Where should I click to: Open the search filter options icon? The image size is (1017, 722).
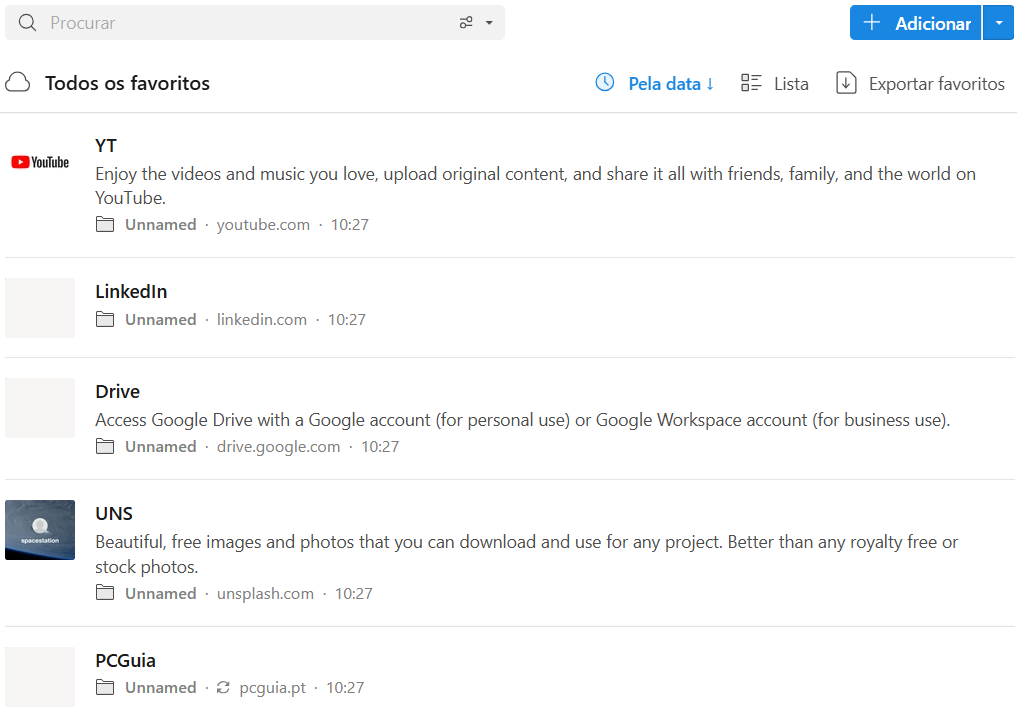[x=466, y=23]
